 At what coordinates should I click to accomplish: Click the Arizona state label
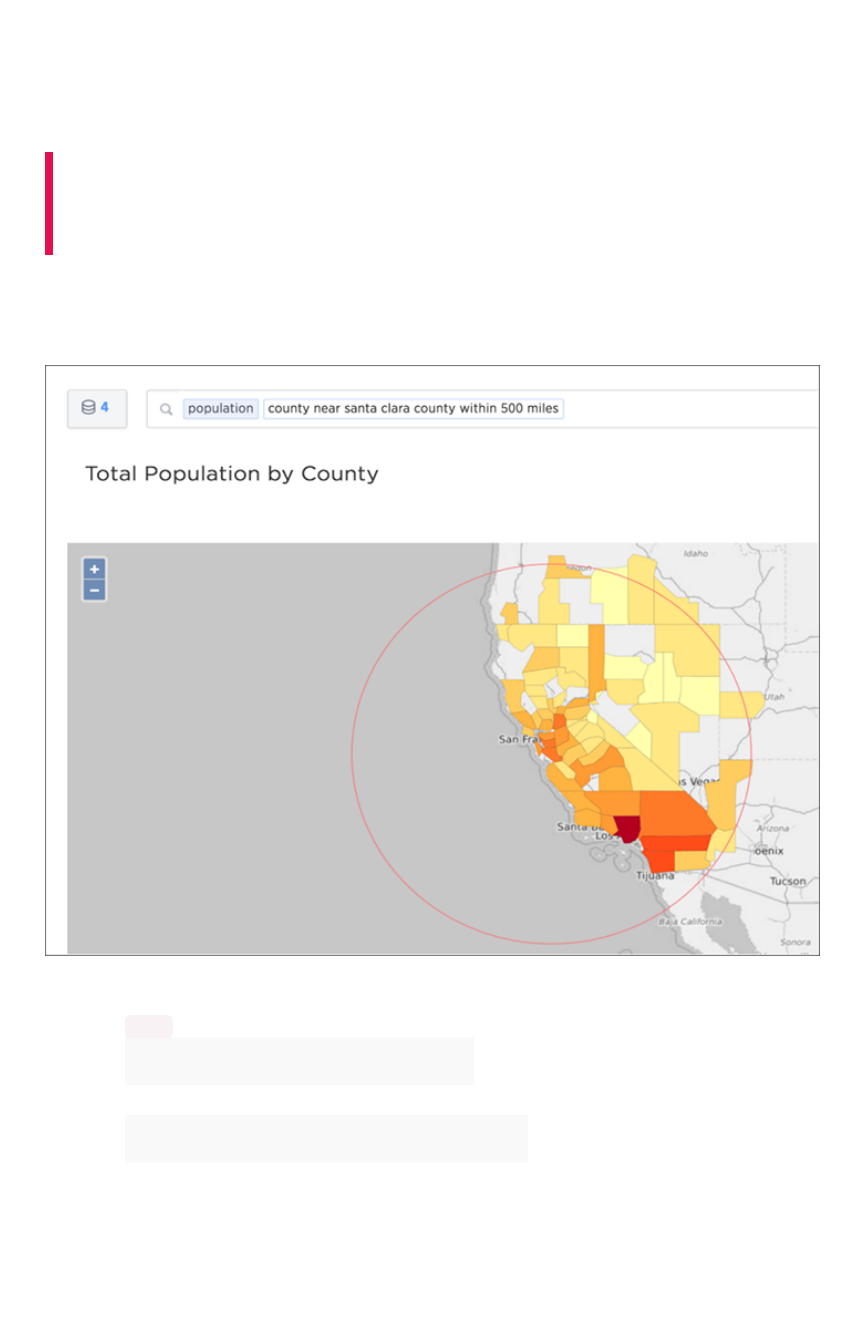772,828
